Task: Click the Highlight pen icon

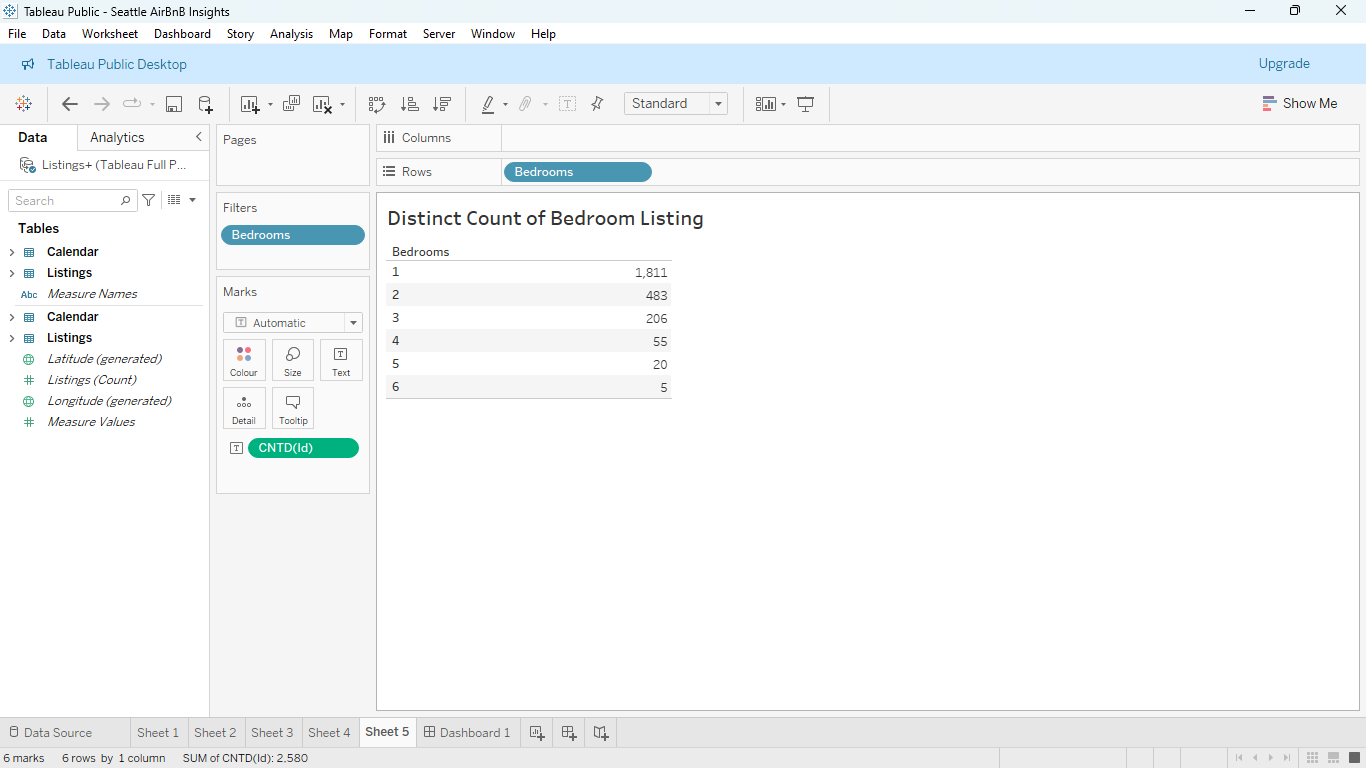Action: pyautogui.click(x=488, y=104)
